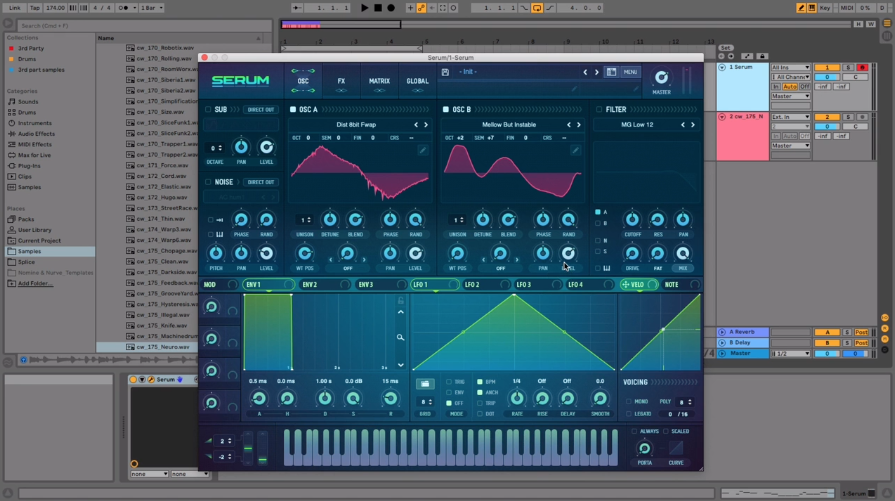Click the Filter Cutoff knob
The width and height of the screenshot is (895, 501).
tap(632, 220)
